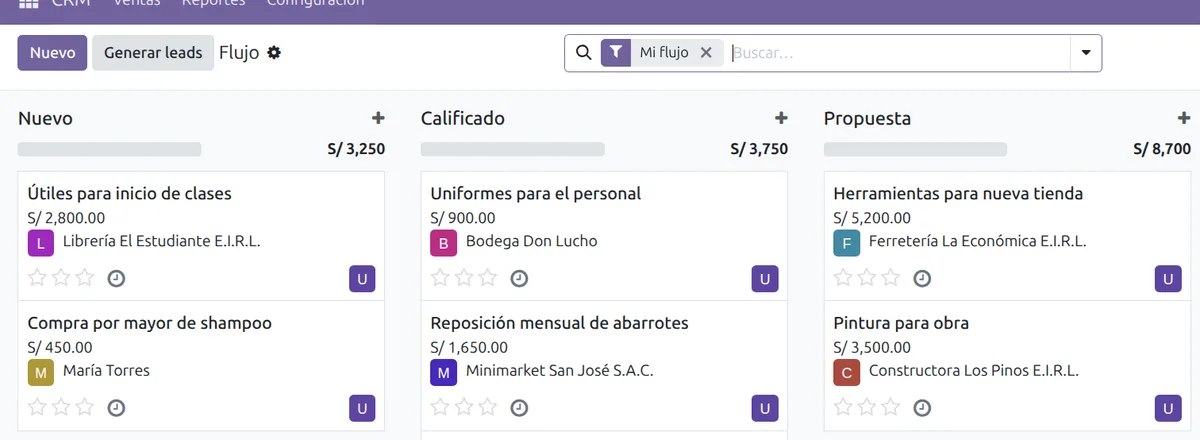Open the apps grid menu icon

28,3
